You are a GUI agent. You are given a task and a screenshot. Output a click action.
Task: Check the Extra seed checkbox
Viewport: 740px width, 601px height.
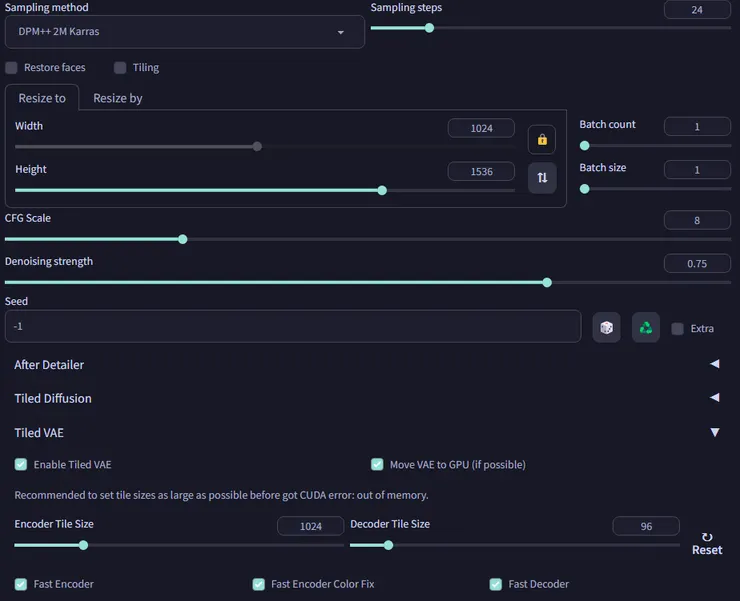coord(678,328)
